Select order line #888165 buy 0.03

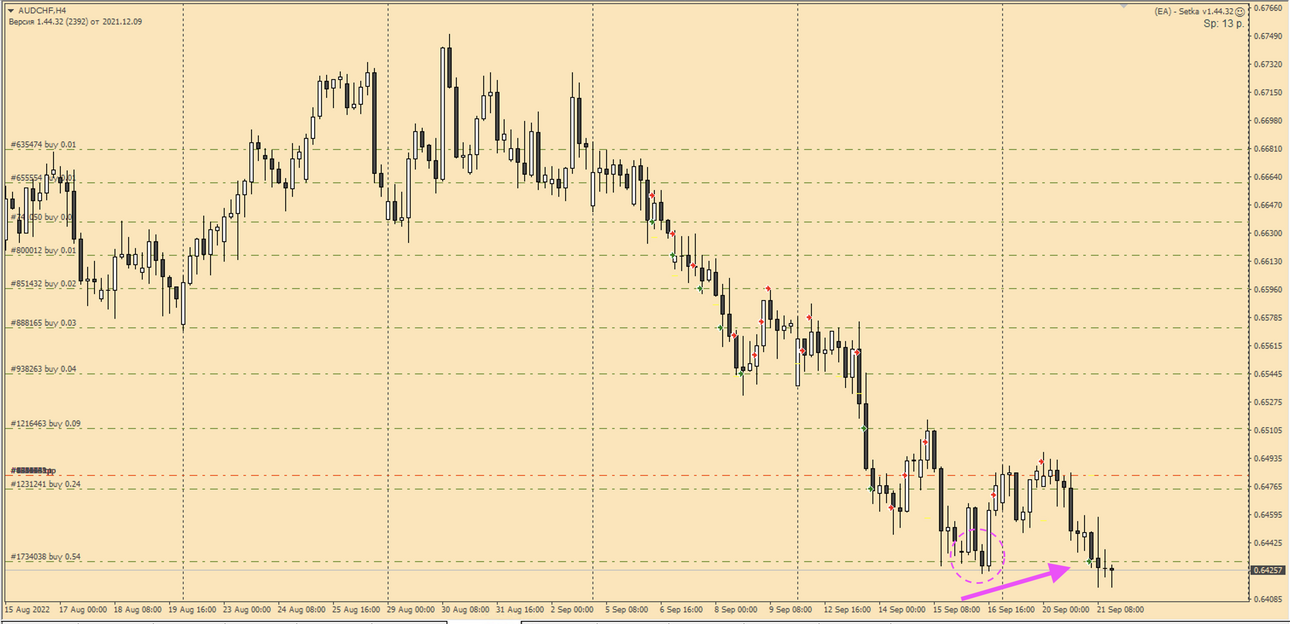[x=43, y=323]
